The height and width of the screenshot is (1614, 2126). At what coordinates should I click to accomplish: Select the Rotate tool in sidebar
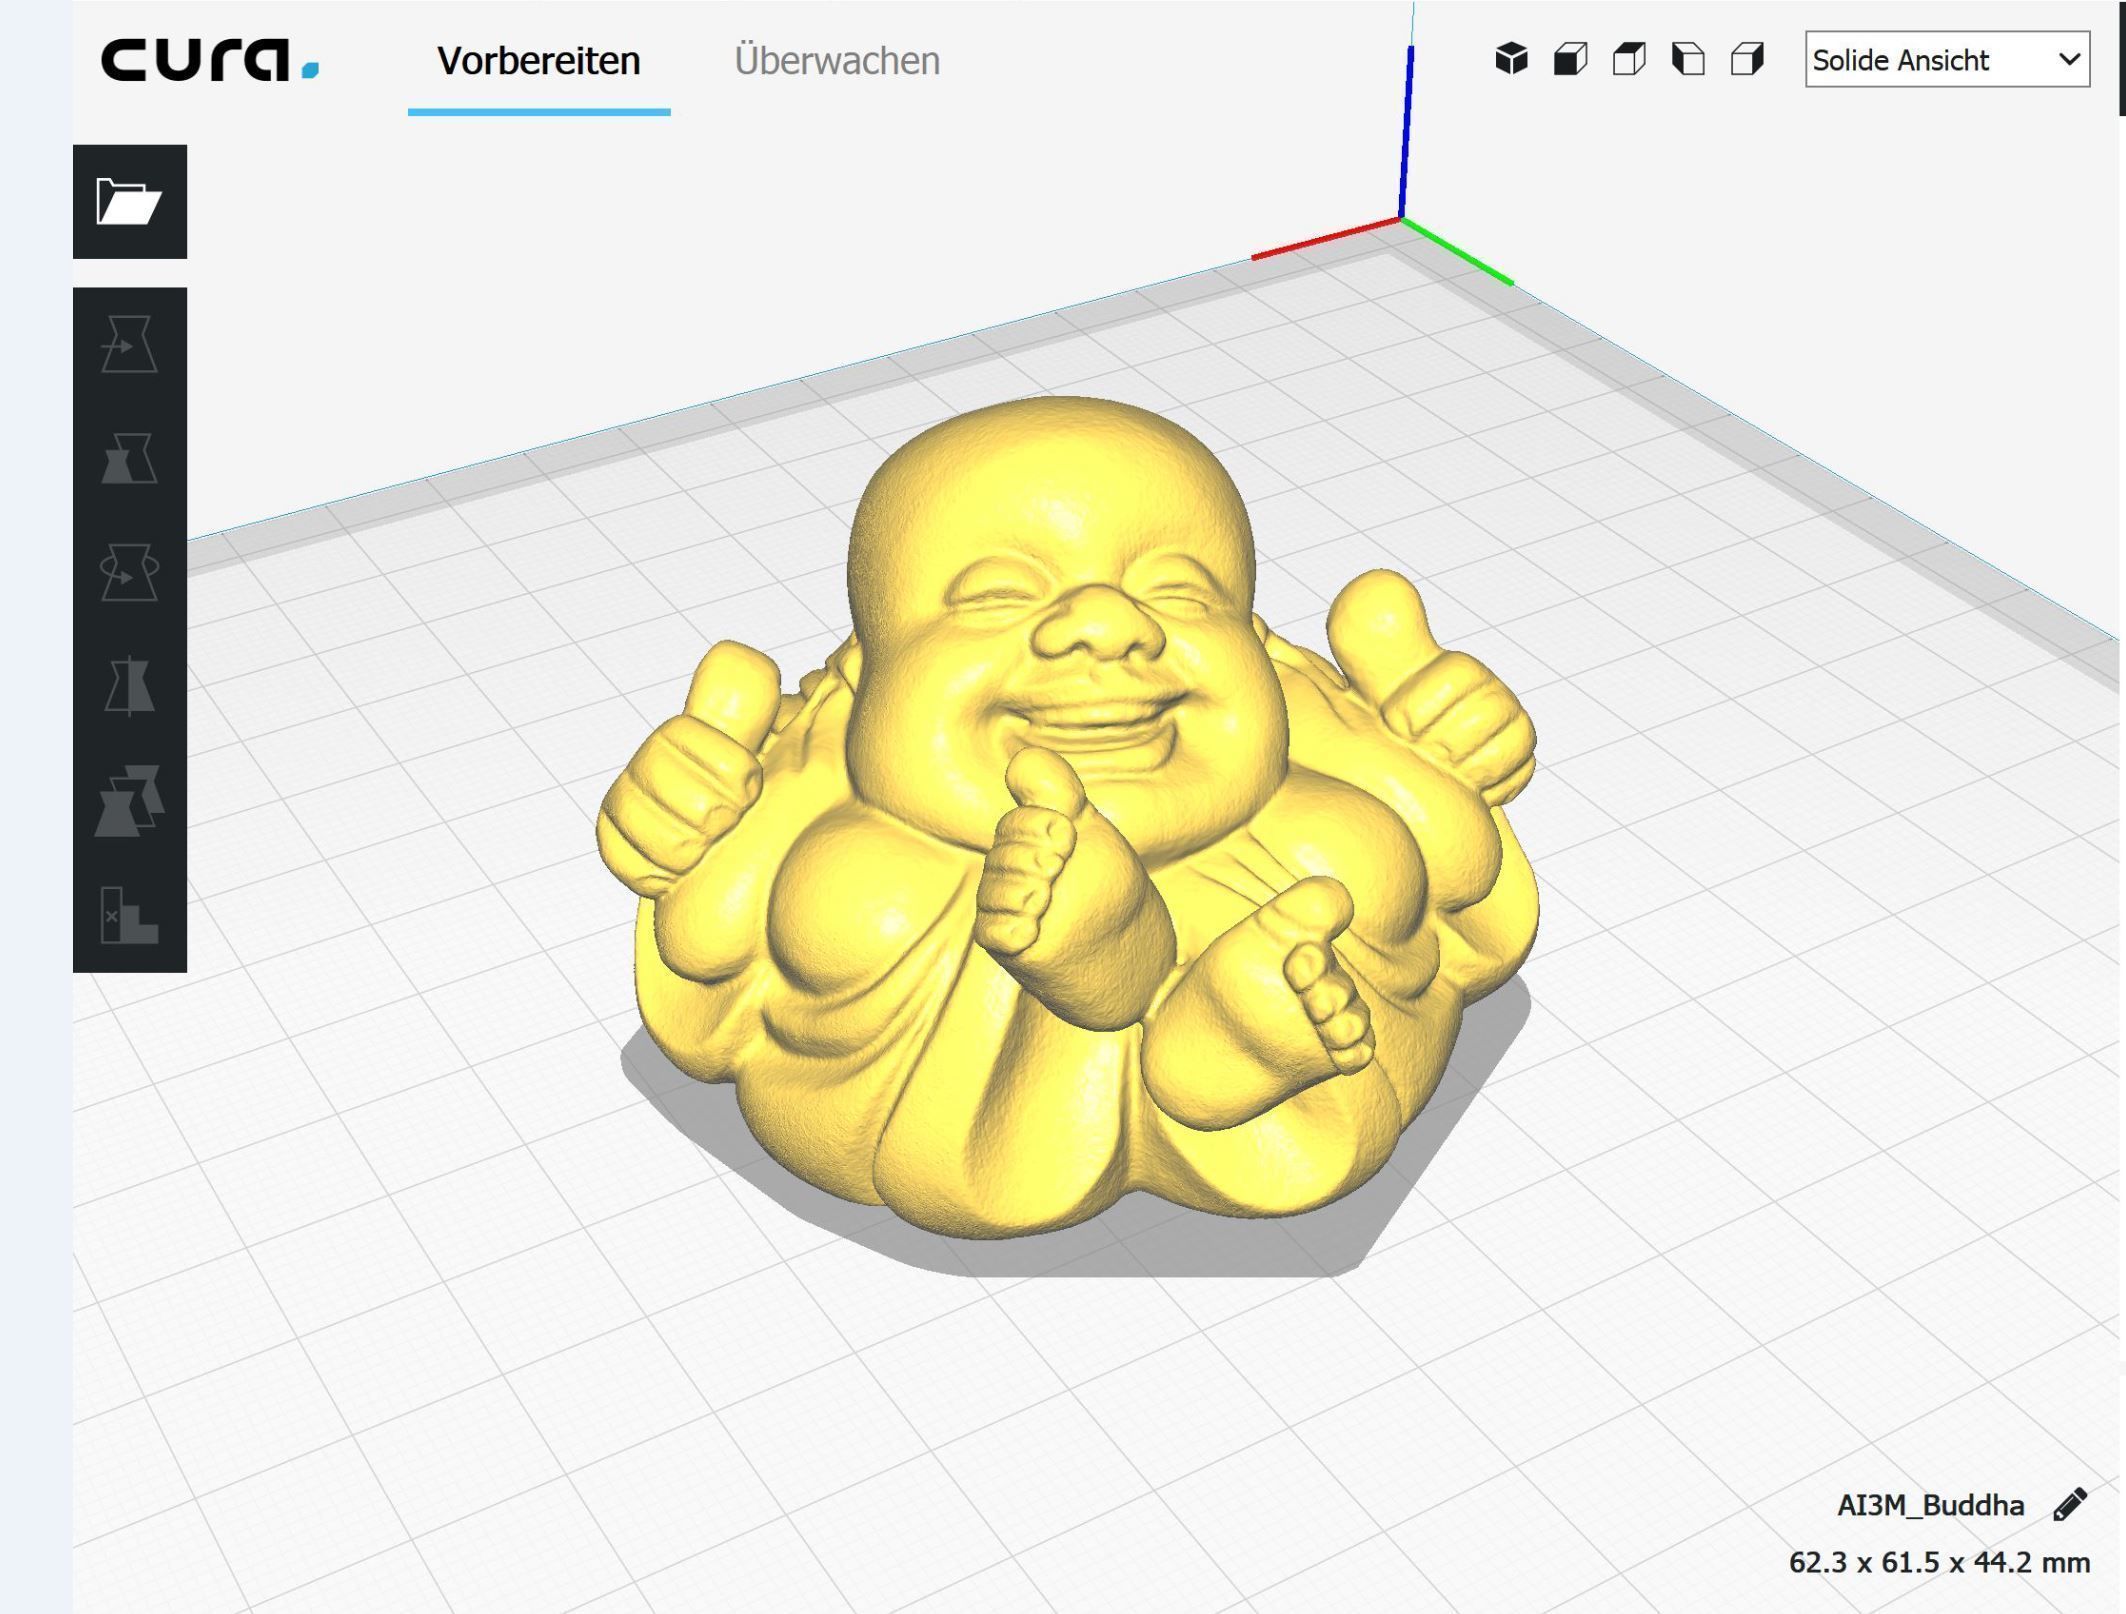tap(129, 573)
